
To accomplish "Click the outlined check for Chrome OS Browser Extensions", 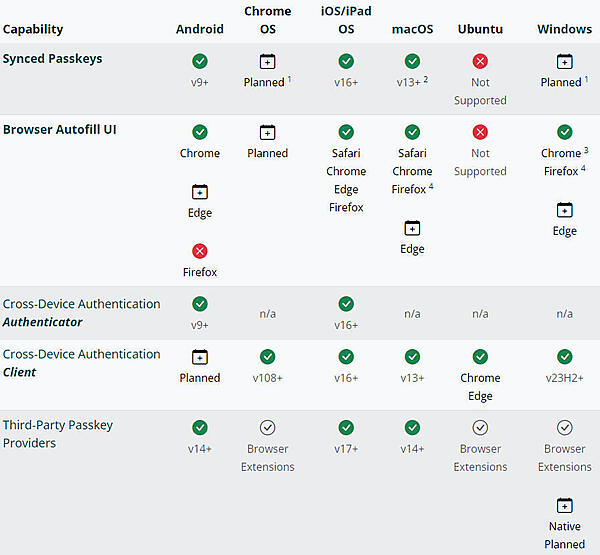I will pos(267,428).
